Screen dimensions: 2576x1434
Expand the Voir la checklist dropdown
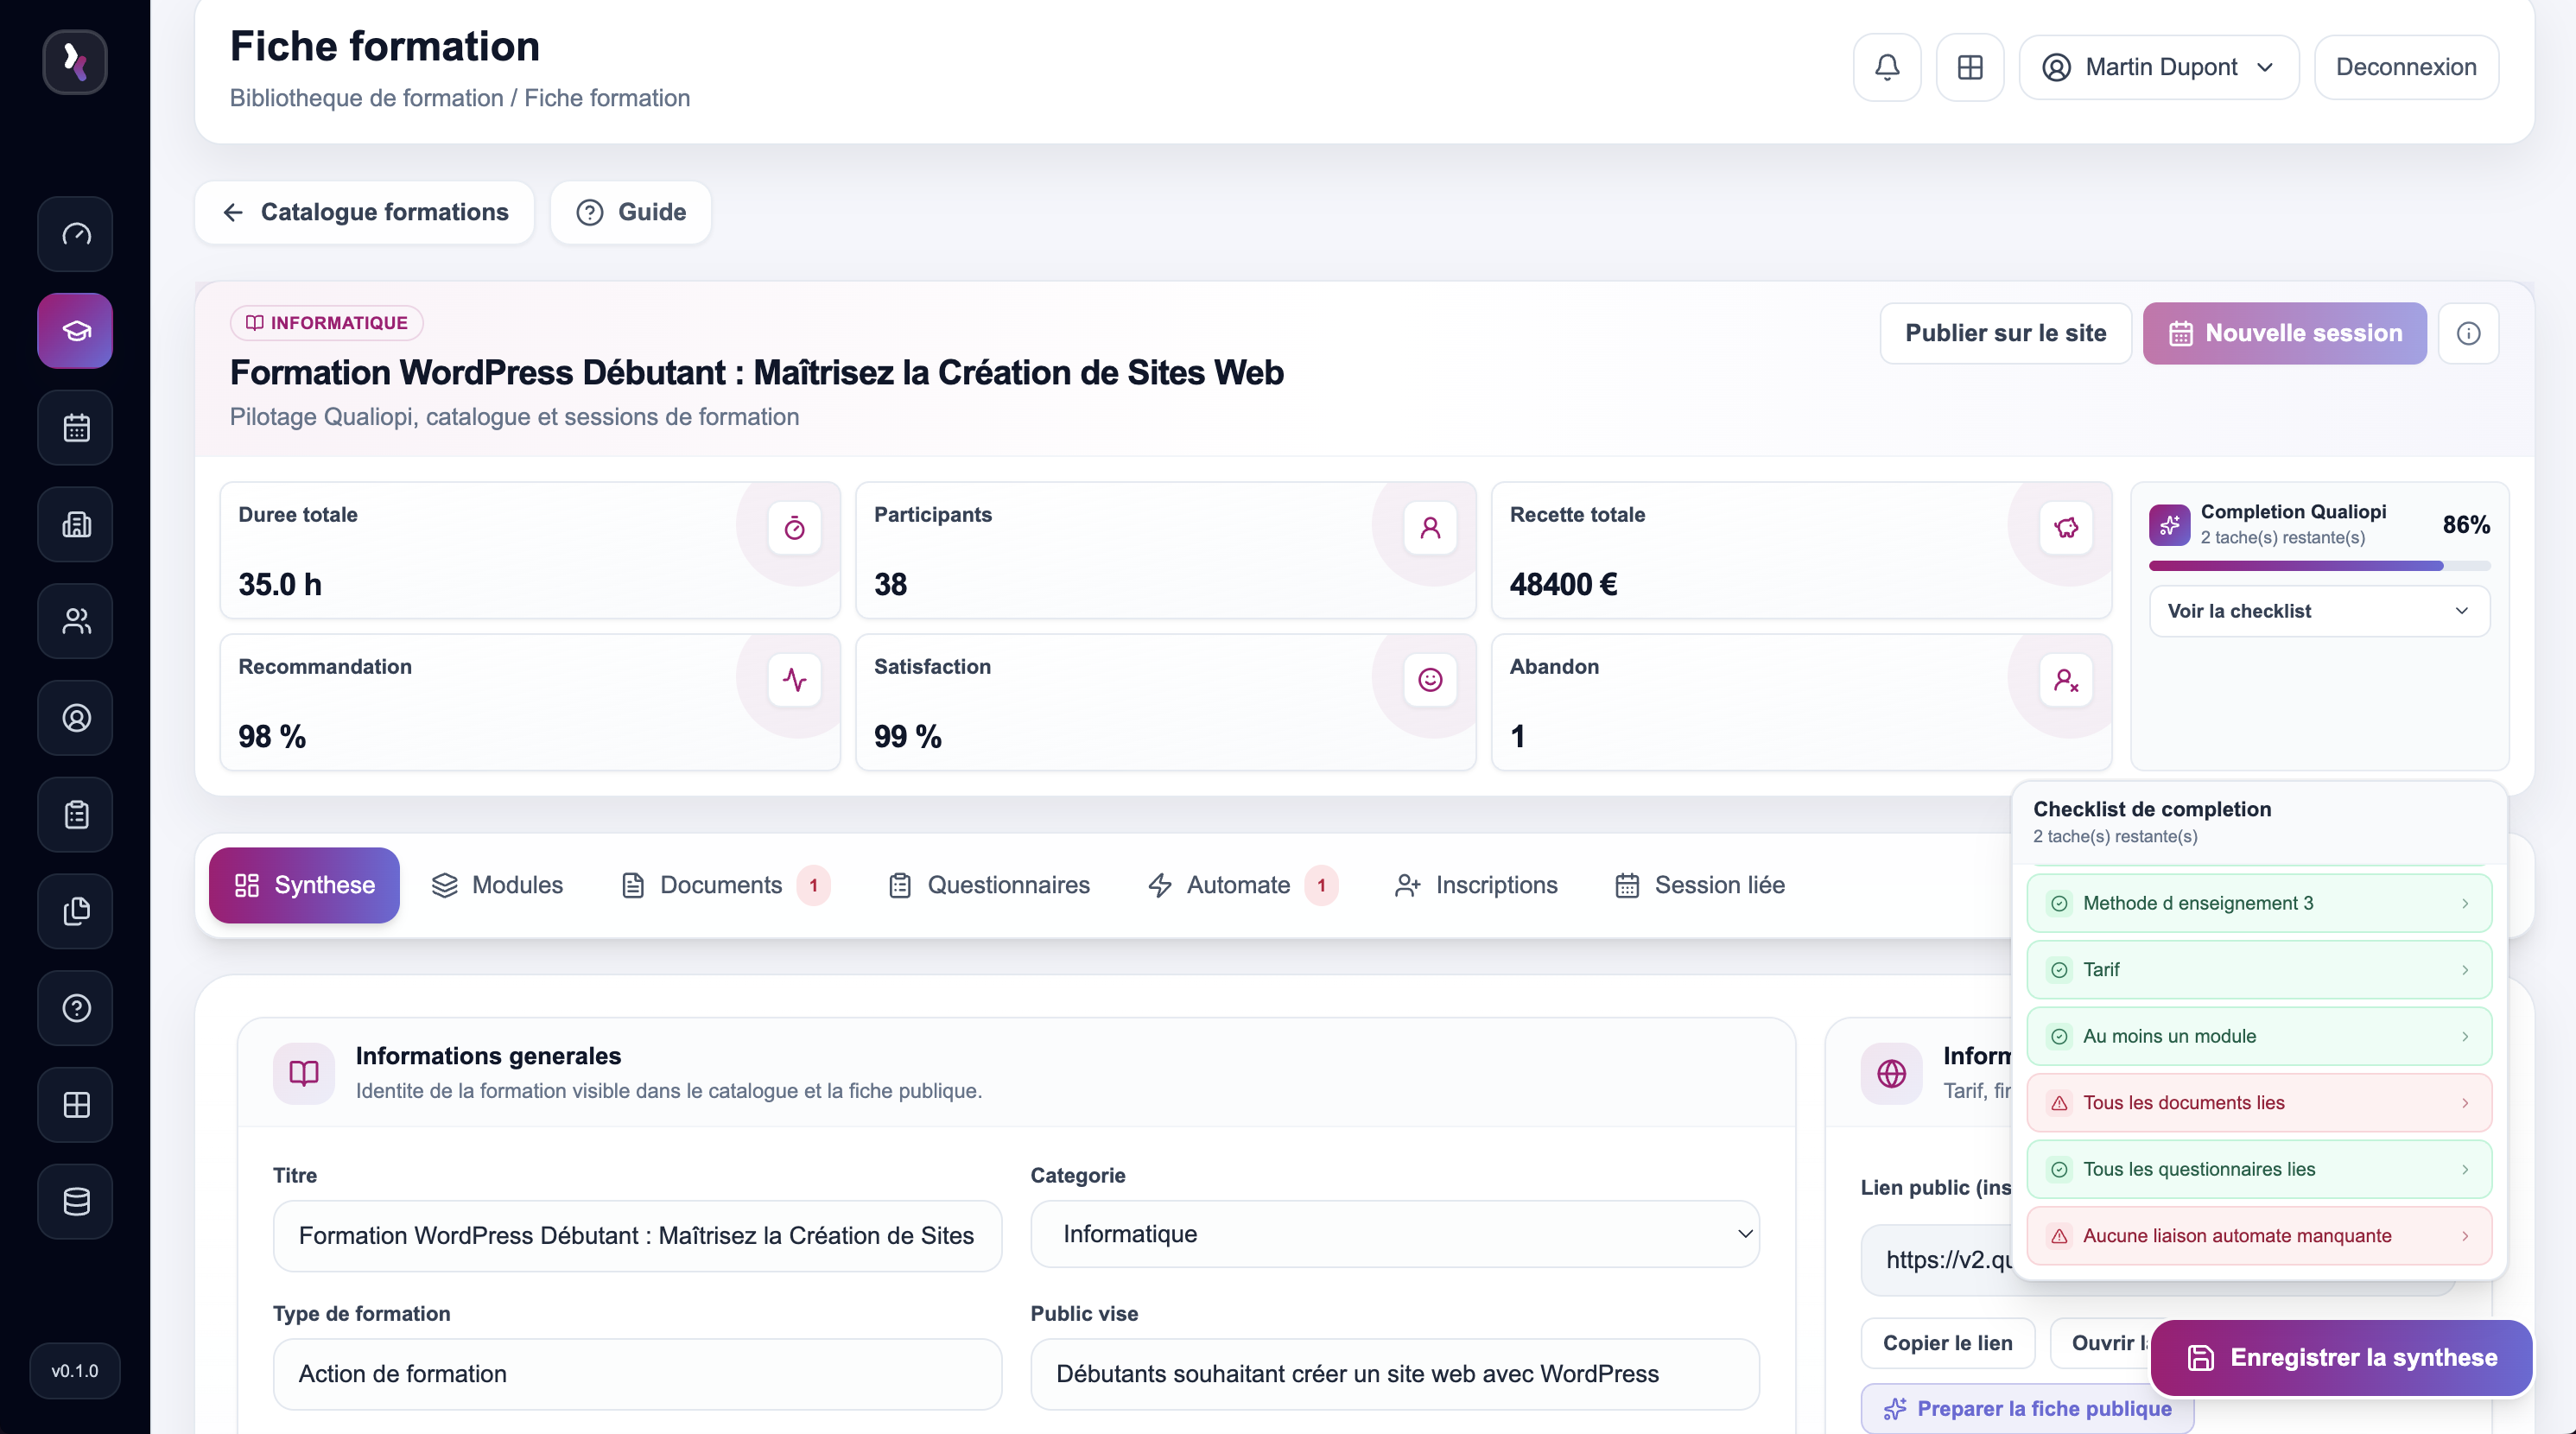coord(2319,611)
